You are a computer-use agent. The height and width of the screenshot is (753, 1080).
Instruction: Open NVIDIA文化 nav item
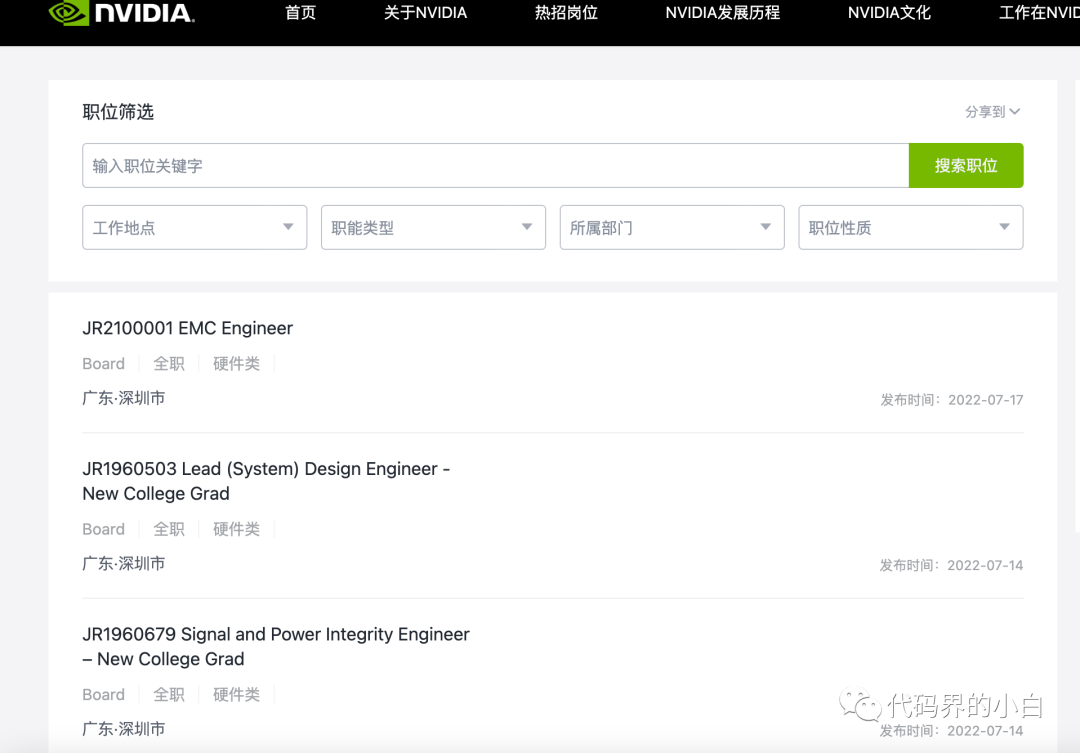889,12
